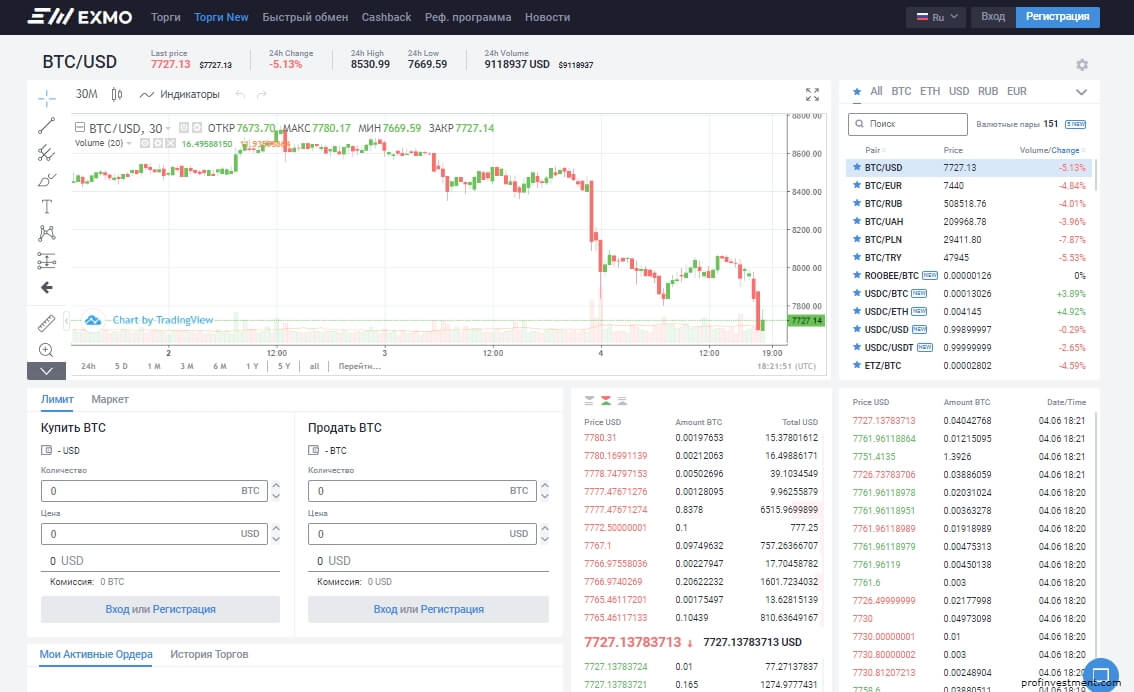1134x692 pixels.
Task: Select the trend line drawing tool
Action: coord(47,126)
